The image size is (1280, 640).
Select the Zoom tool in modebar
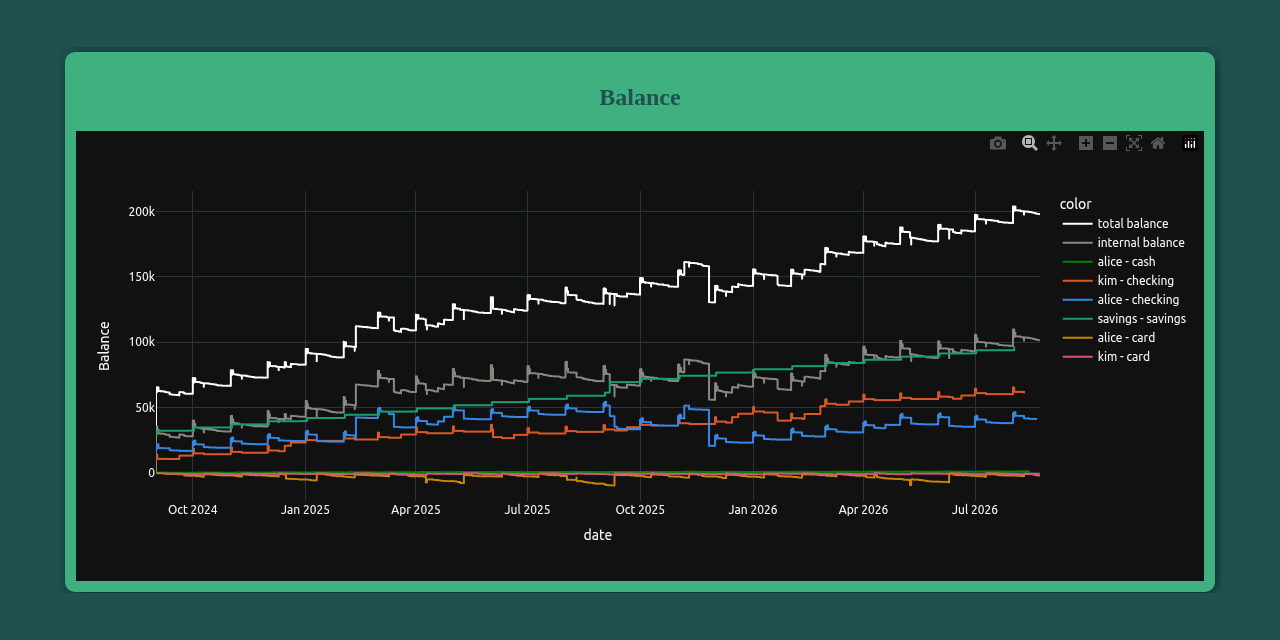tap(1030, 143)
